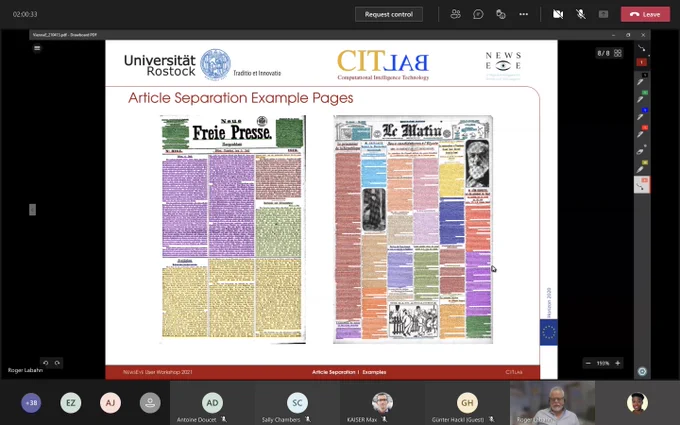Rotate the page clockwise
Image resolution: width=680 pixels, height=425 pixels.
57,363
